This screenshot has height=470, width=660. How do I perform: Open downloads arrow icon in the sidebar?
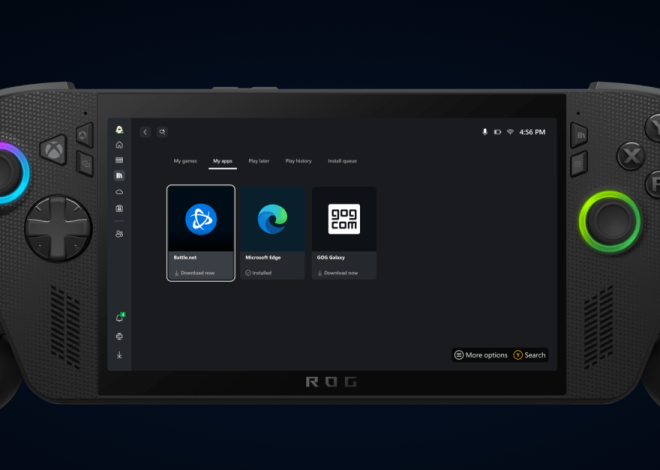point(120,355)
